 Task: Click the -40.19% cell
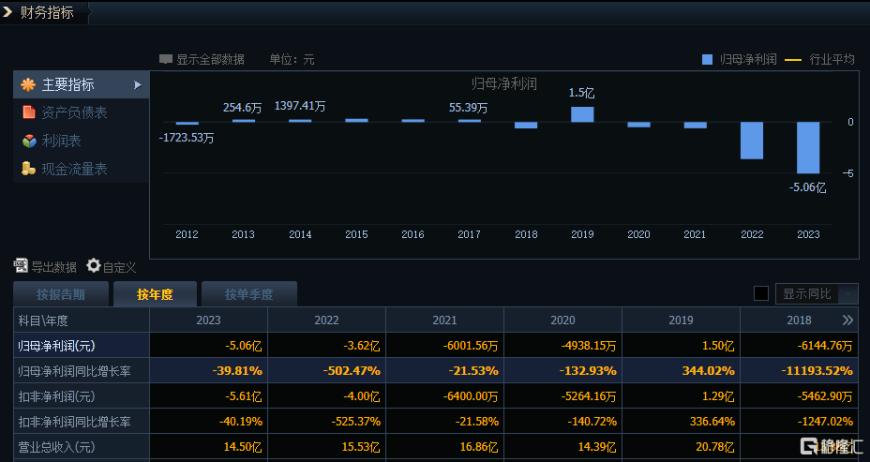click(x=208, y=422)
